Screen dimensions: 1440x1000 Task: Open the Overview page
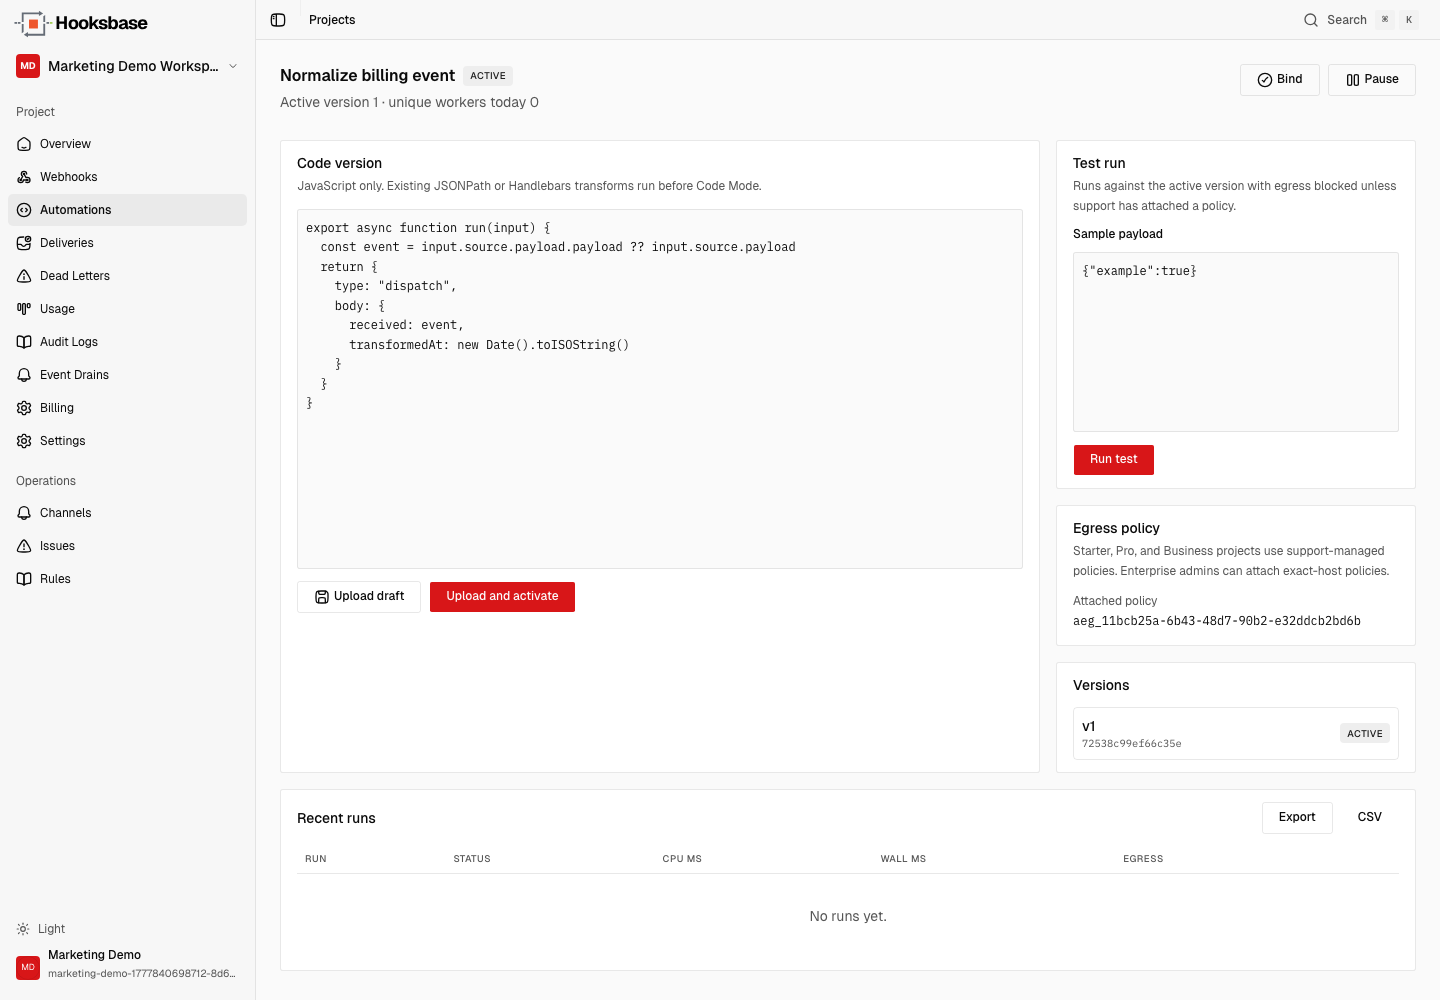click(127, 144)
